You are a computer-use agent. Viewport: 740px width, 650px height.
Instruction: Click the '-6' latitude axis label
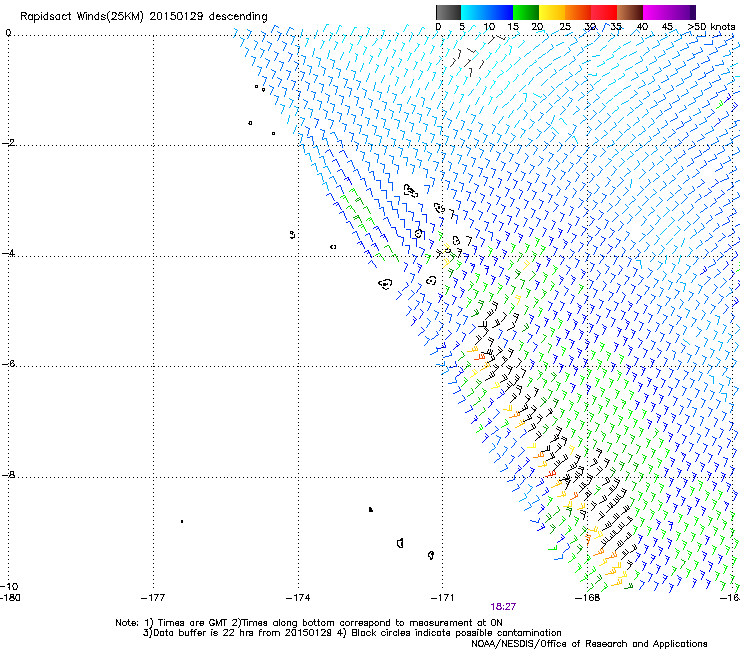[x=8, y=363]
